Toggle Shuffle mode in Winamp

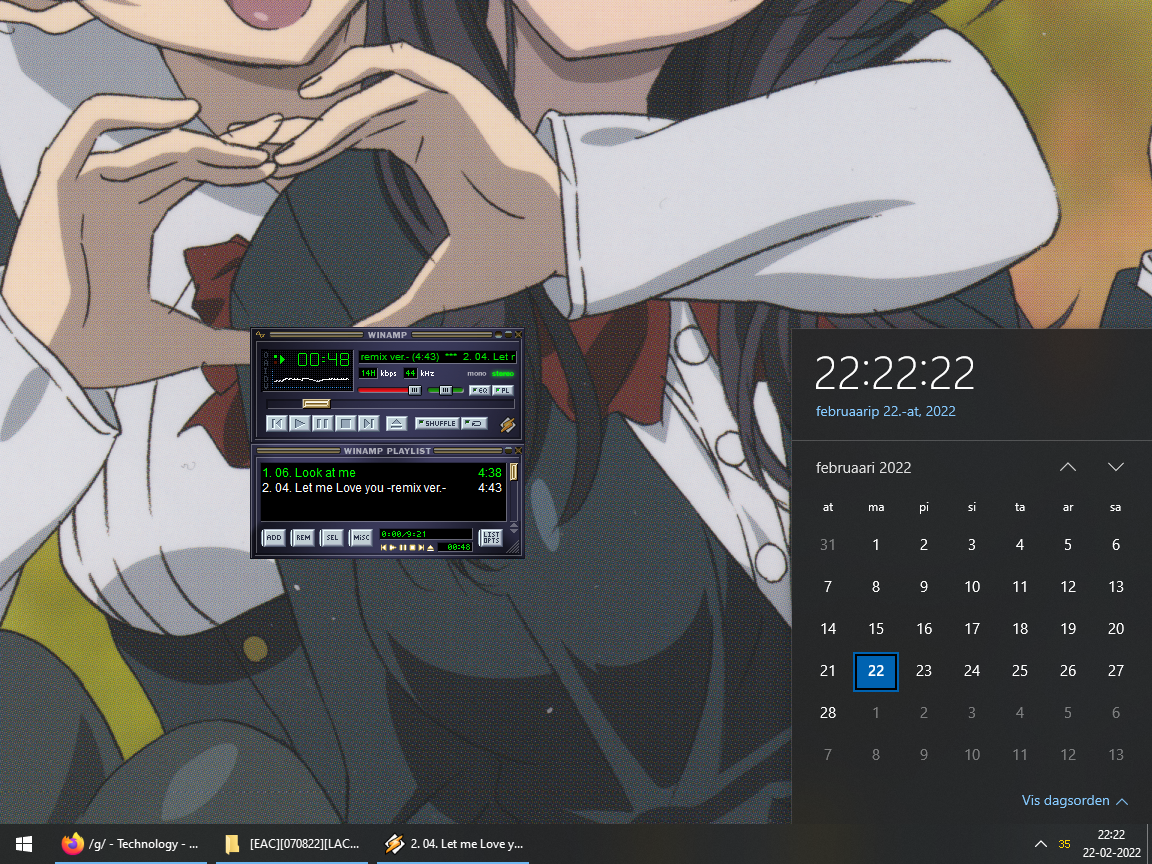click(437, 423)
